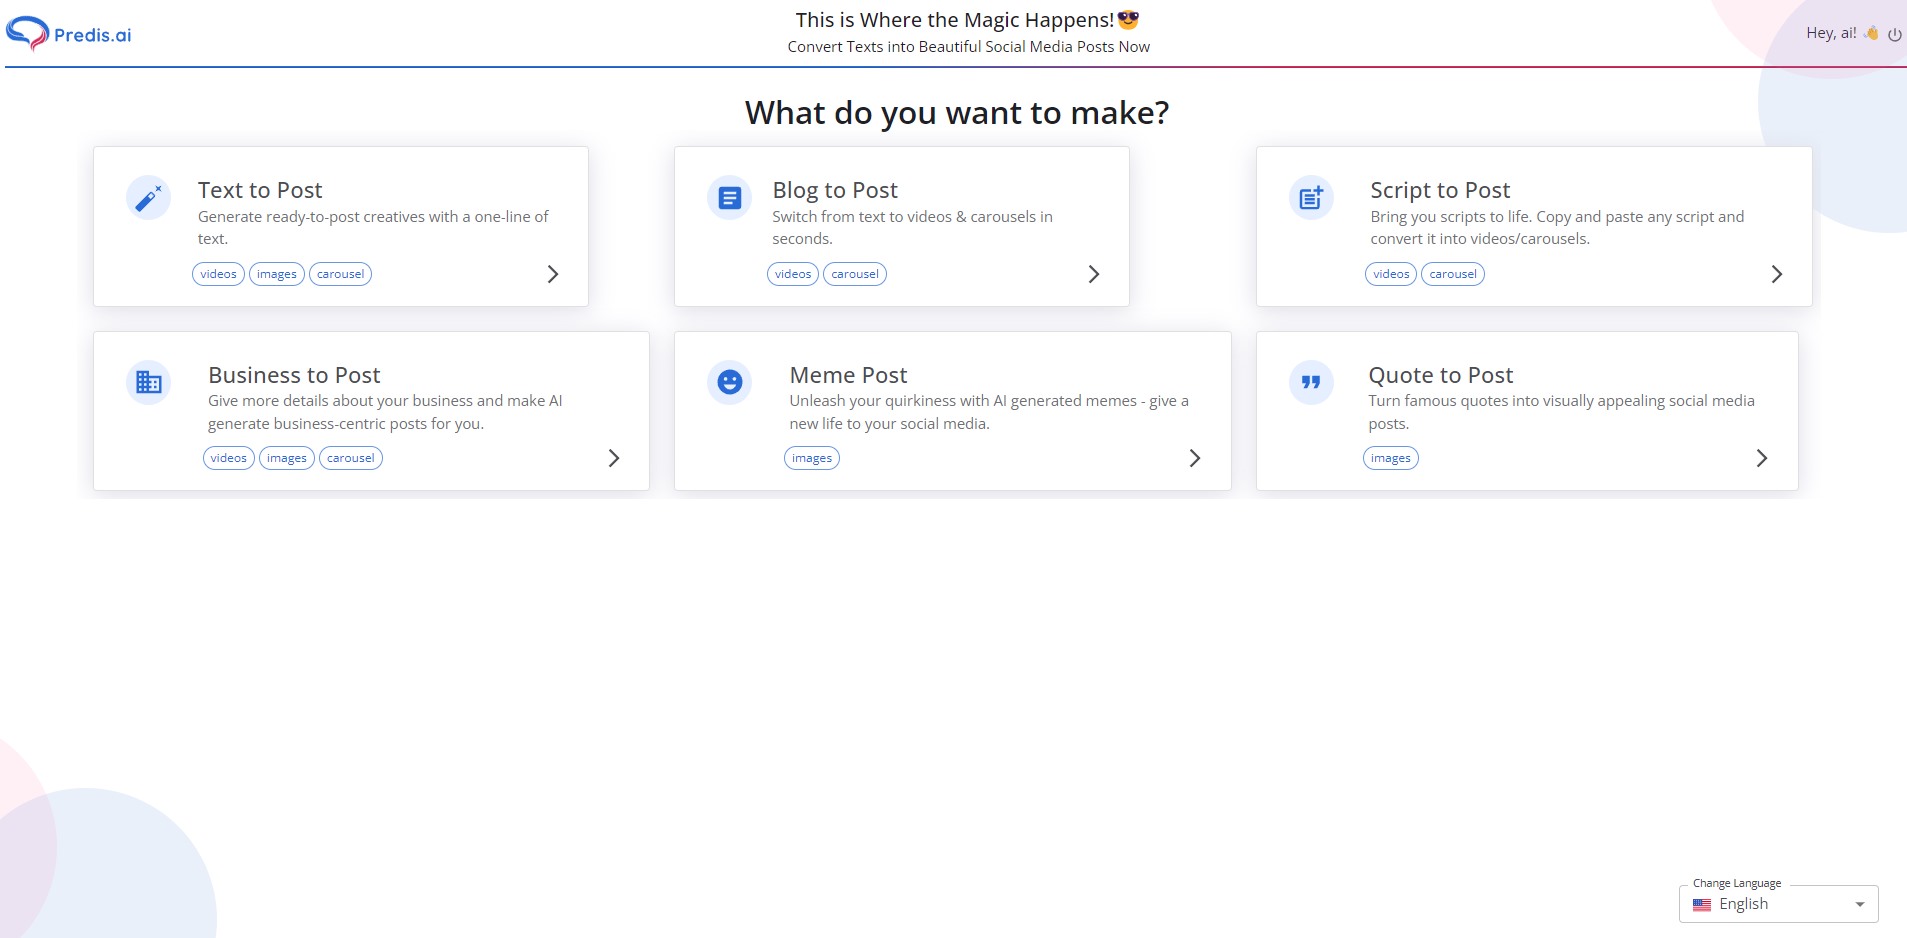Click the sunglasses emoji in the header
This screenshot has width=1907, height=938.
pos(1129,19)
